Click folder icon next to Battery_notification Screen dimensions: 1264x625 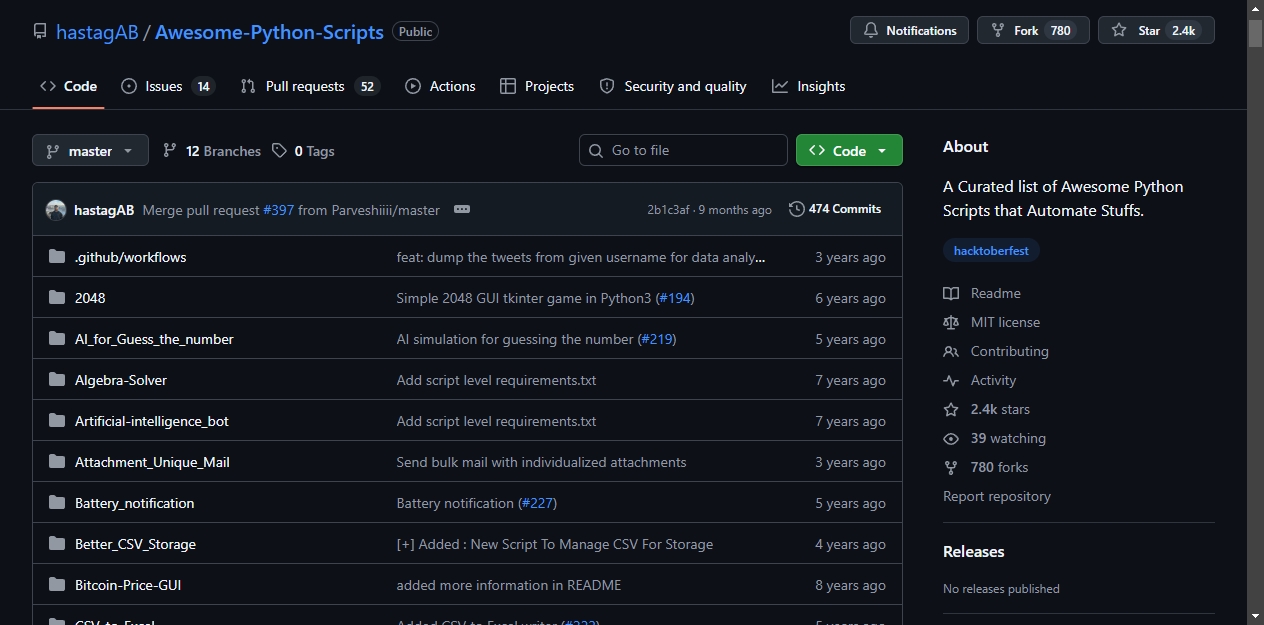[x=57, y=503]
